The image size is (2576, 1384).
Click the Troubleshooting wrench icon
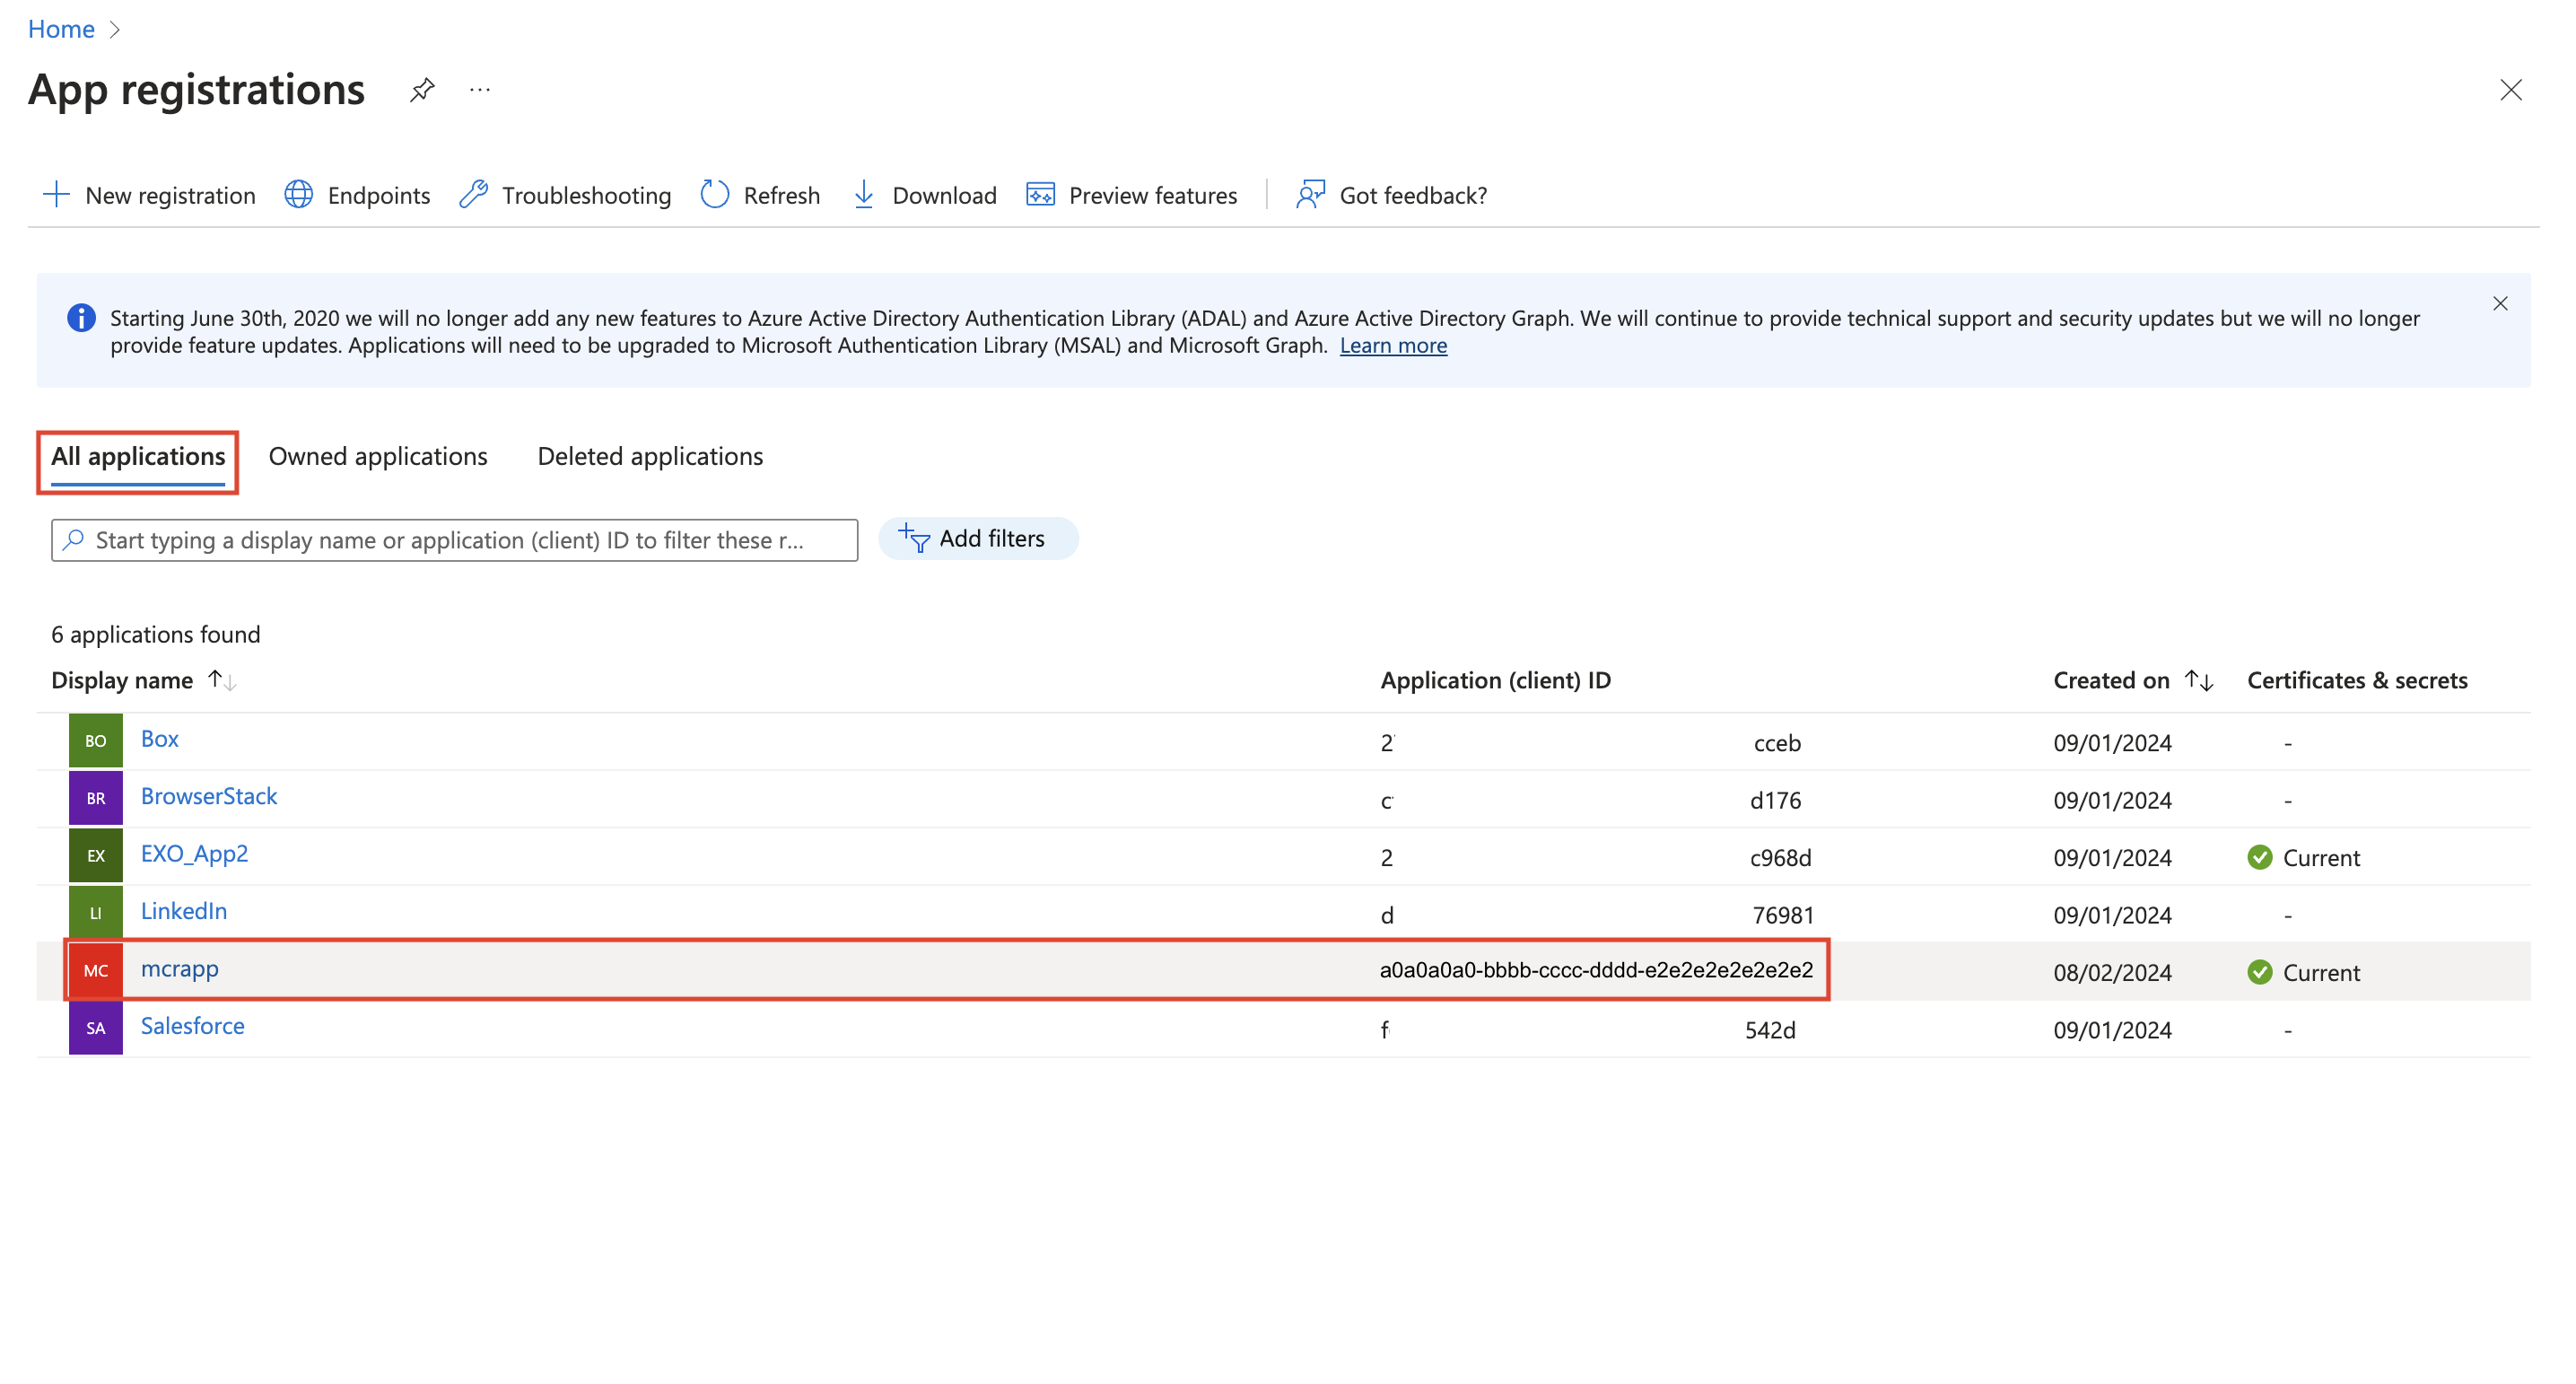tap(473, 194)
